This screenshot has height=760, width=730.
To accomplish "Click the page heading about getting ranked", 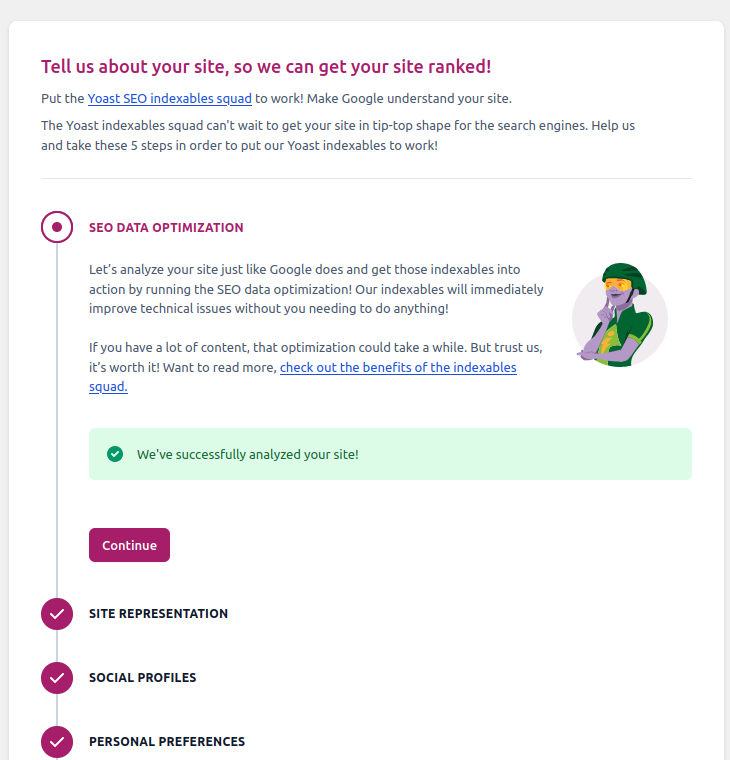I will click(266, 66).
